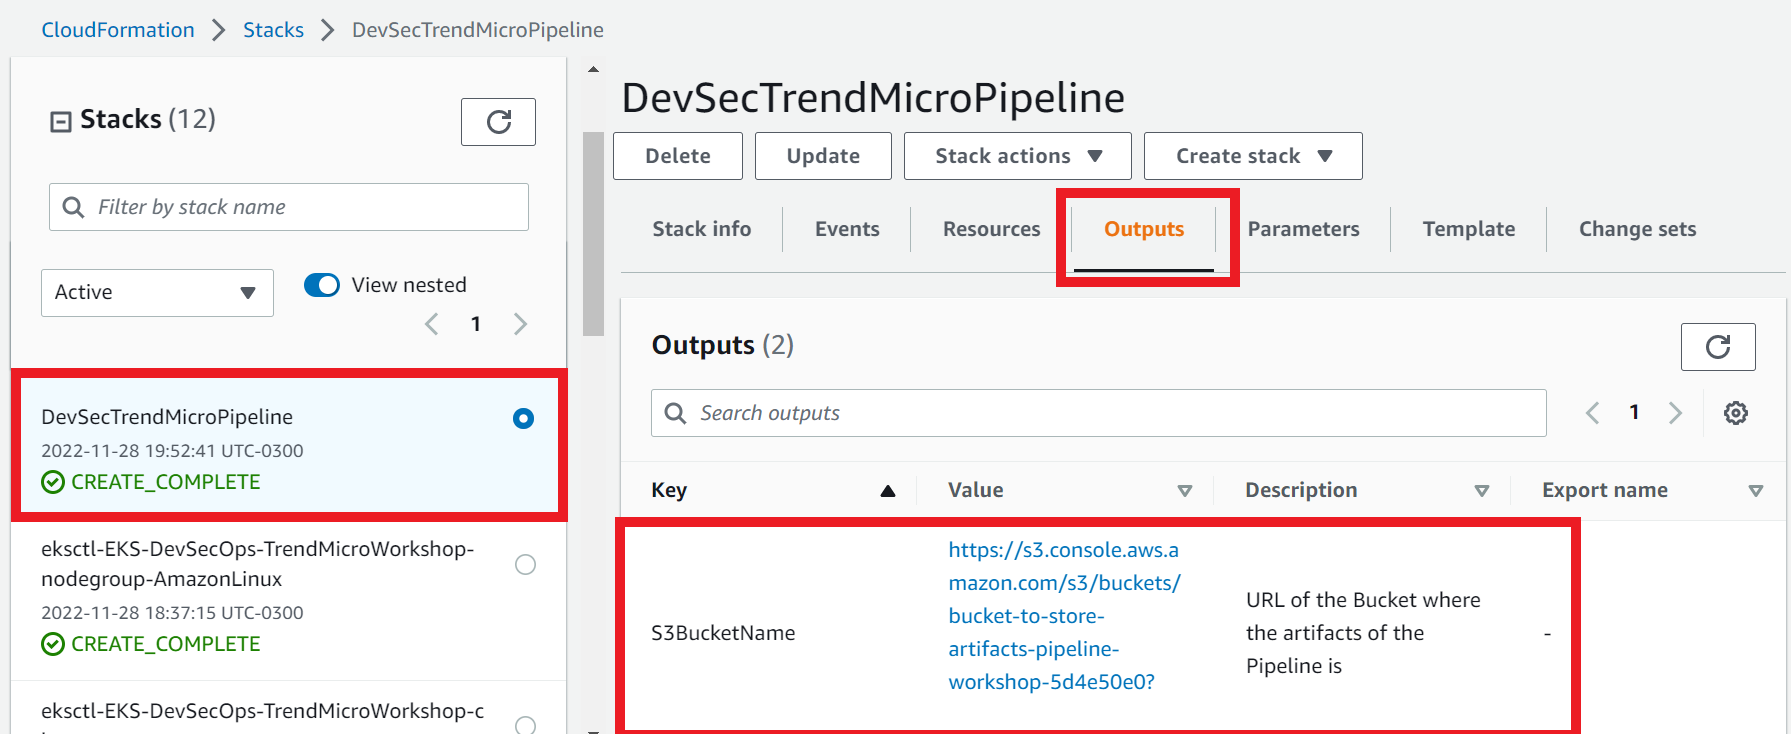
Task: Toggle the View nested switch
Action: [x=322, y=285]
